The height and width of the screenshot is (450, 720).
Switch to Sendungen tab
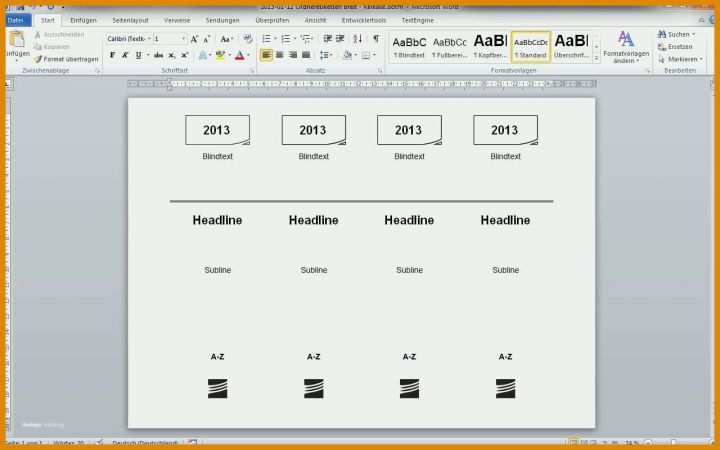pyautogui.click(x=222, y=20)
